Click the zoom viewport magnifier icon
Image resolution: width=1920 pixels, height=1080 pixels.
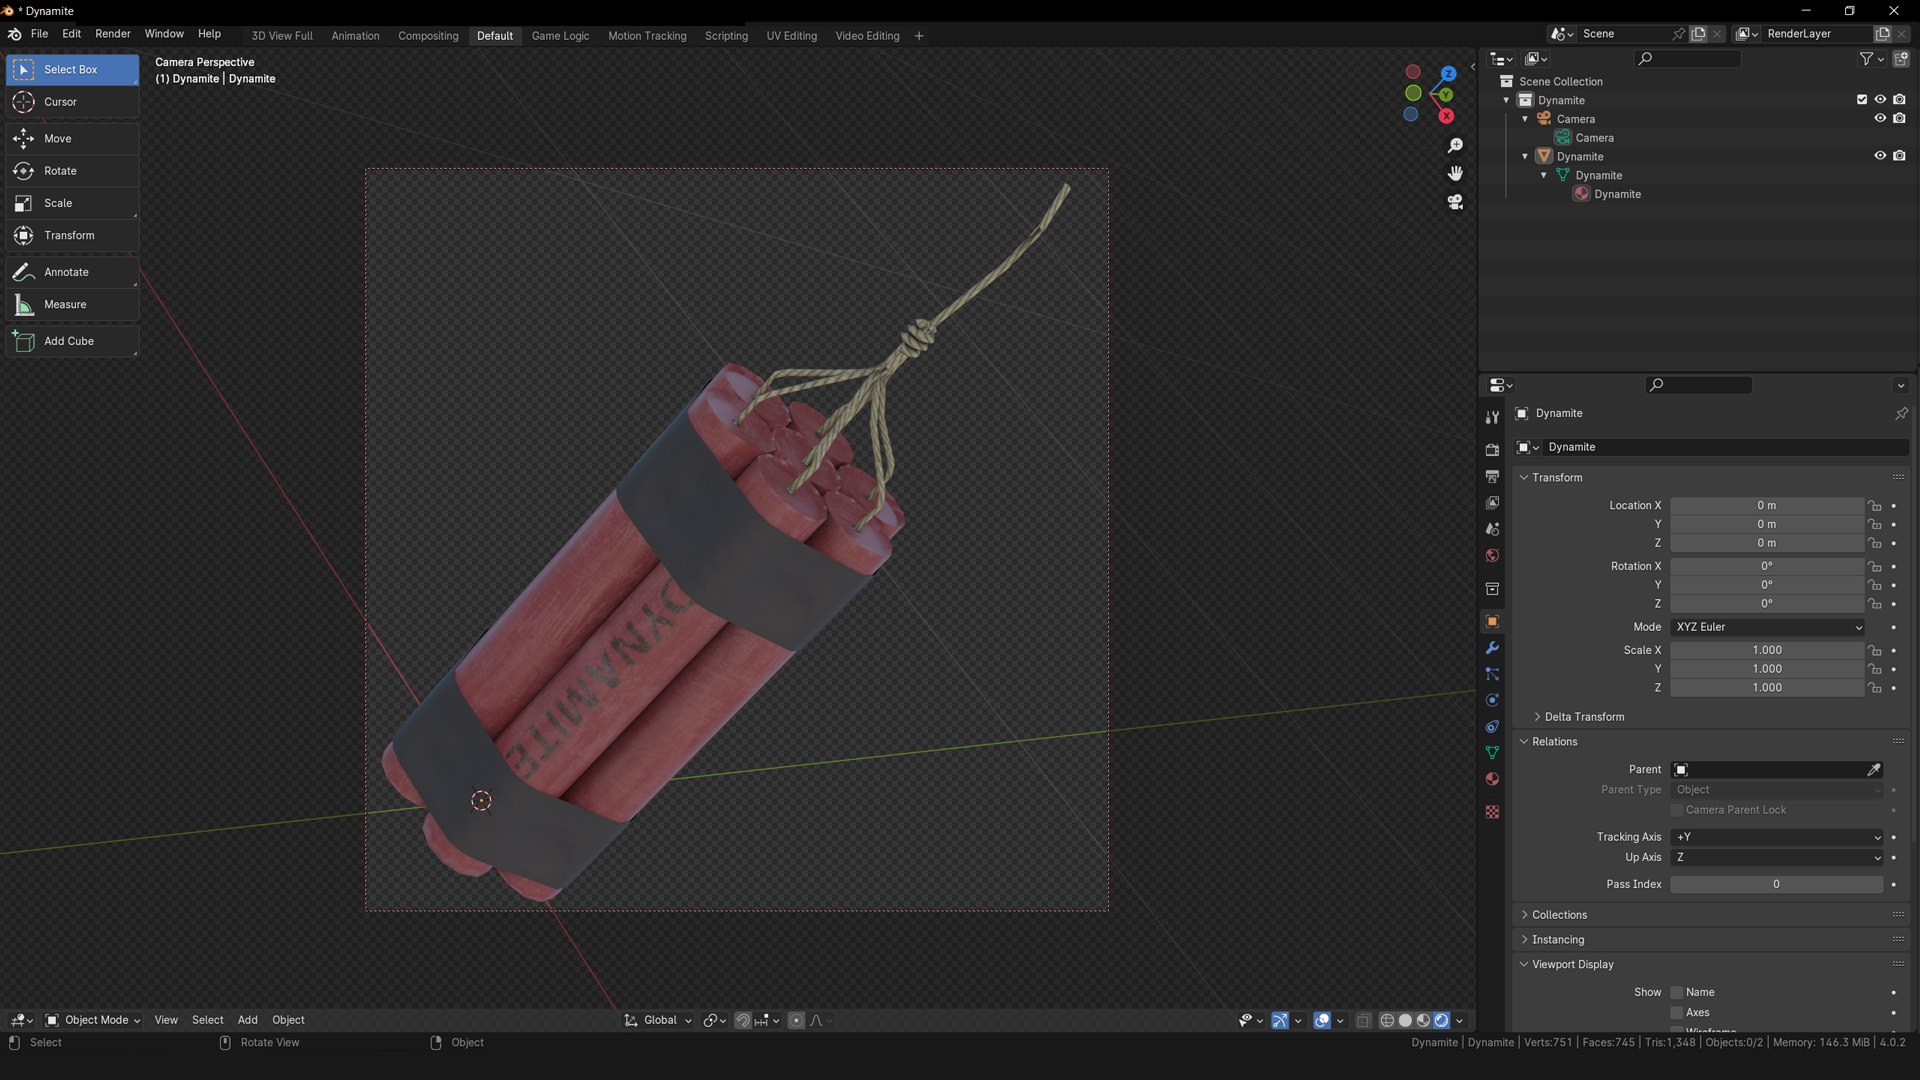pos(1455,146)
